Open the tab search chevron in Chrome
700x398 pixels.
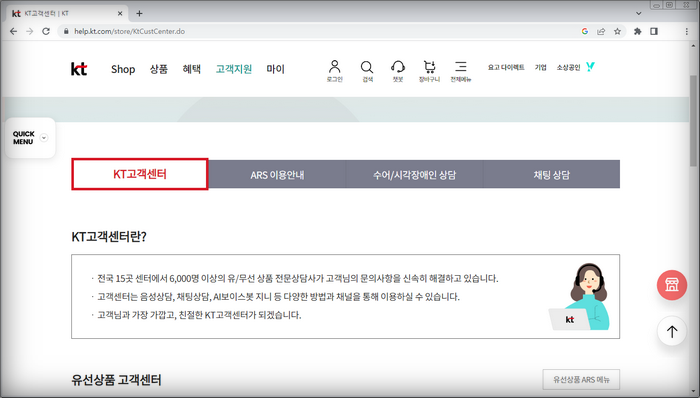[638, 13]
